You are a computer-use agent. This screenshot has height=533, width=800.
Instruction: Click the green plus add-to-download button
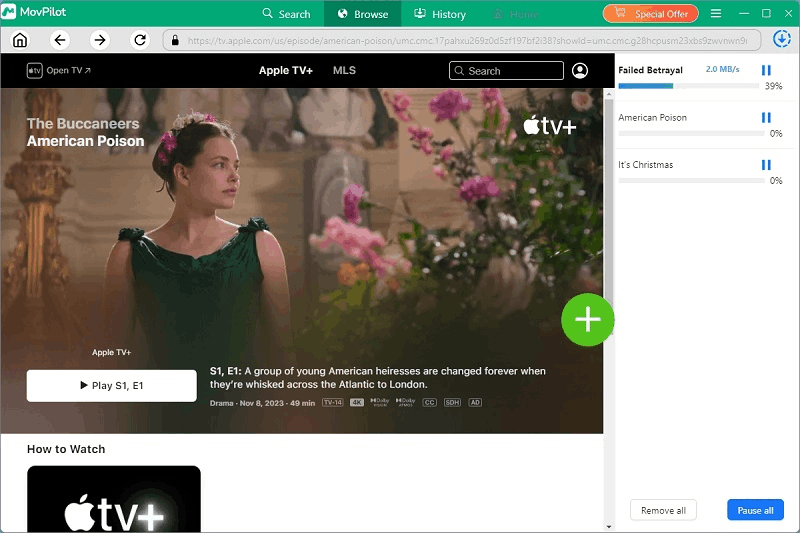pyautogui.click(x=587, y=320)
